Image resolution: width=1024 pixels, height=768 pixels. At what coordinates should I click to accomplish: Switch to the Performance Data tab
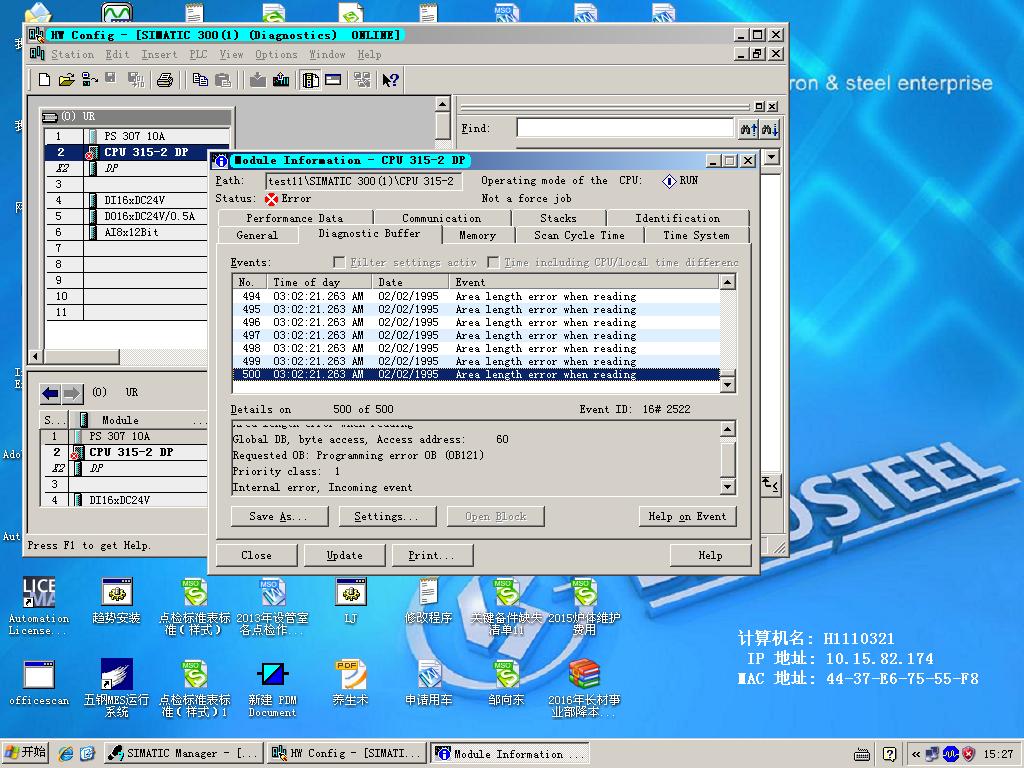point(295,218)
